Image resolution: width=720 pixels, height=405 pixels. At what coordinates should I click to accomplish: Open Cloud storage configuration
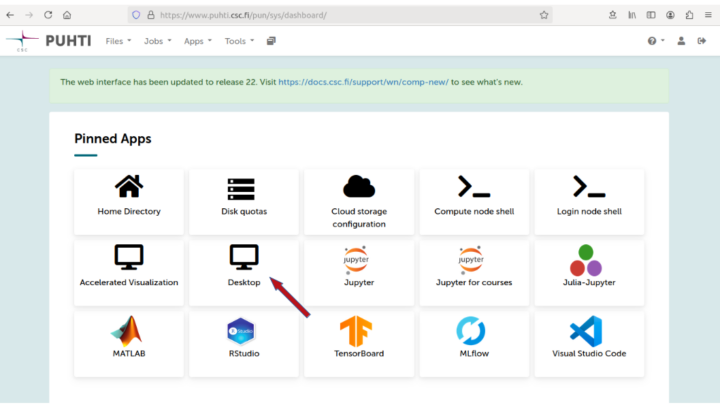point(359,202)
